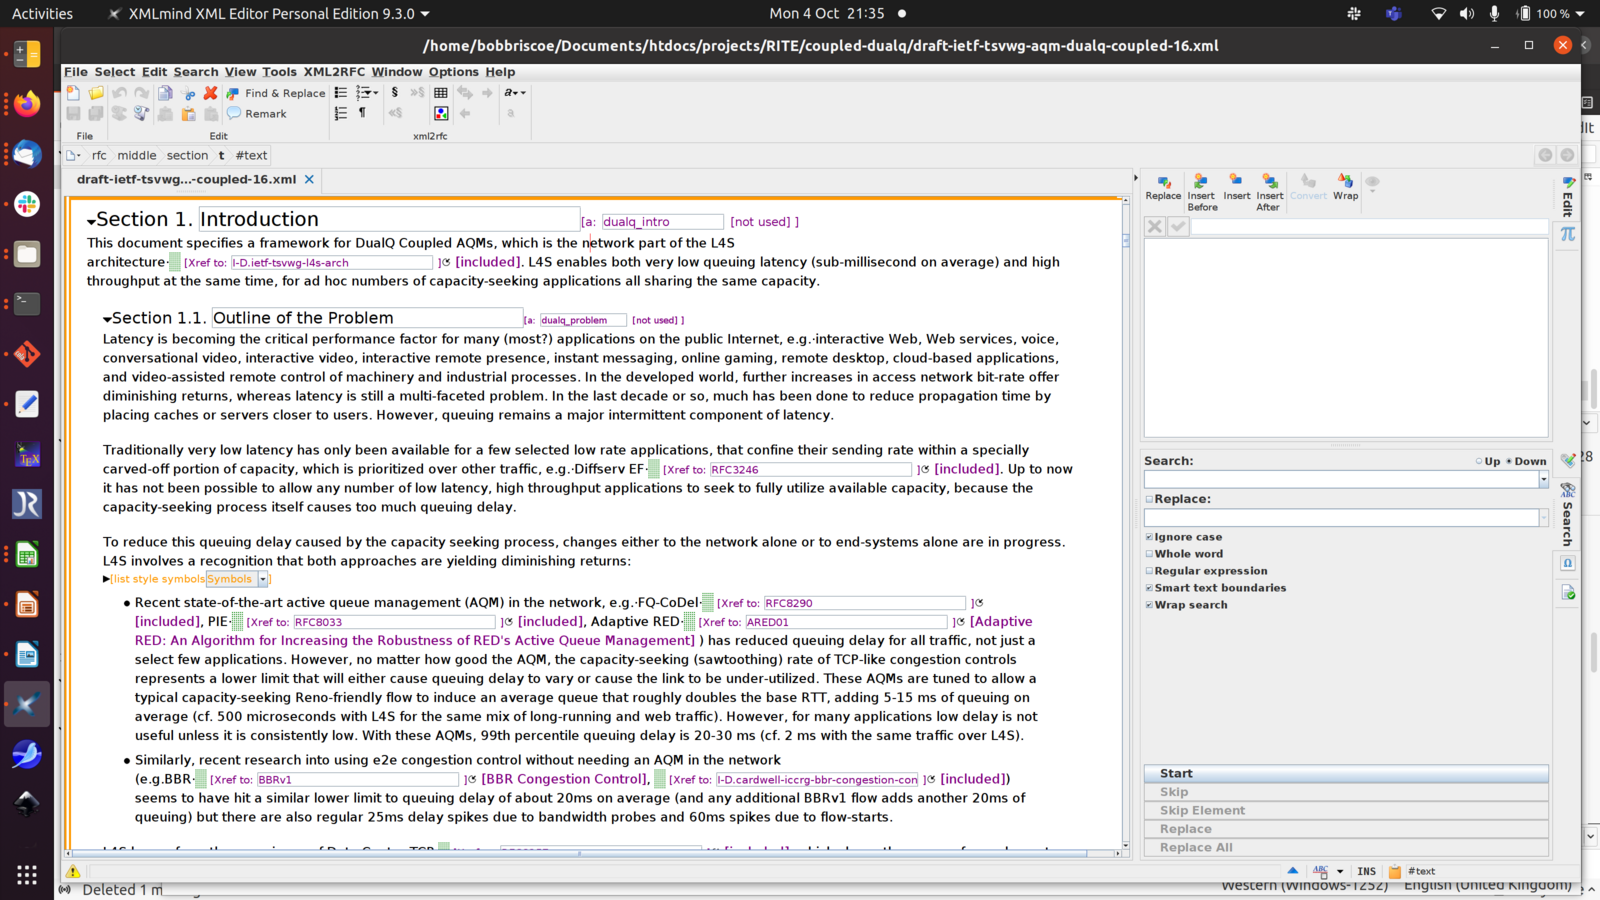Open the XML2RFC menu
This screenshot has height=900, width=1600.
334,72
